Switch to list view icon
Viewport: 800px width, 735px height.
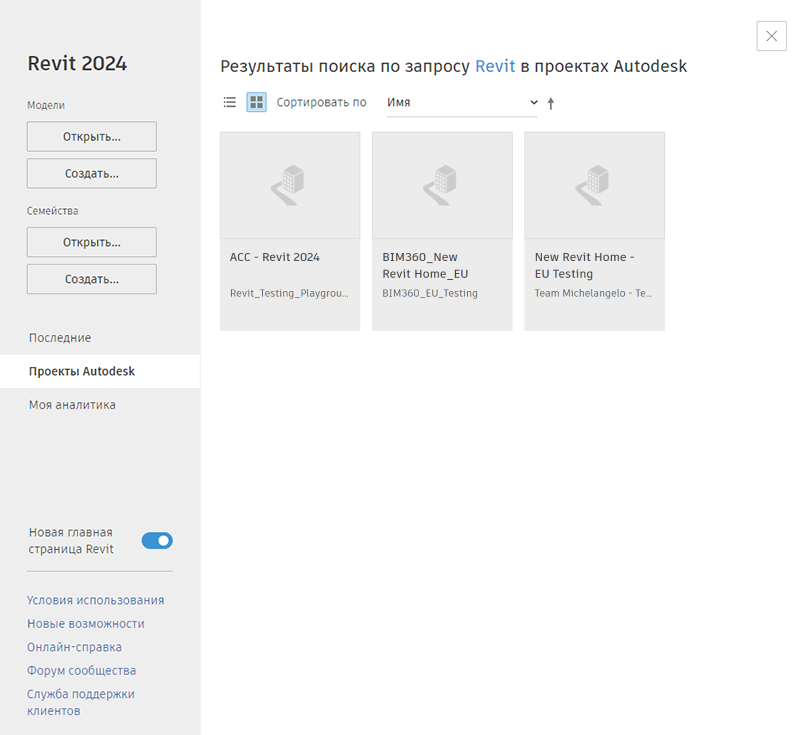coord(230,103)
